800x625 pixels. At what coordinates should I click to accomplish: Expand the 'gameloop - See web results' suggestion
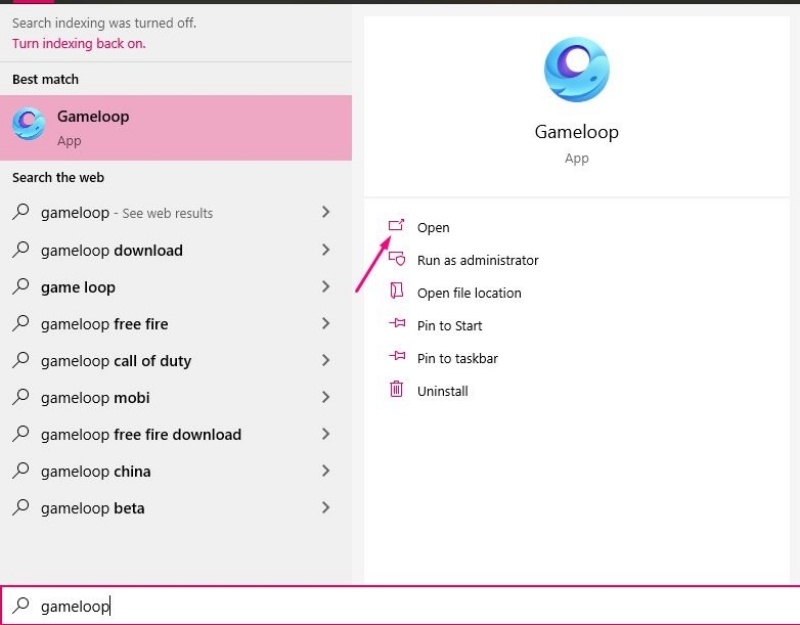point(325,213)
